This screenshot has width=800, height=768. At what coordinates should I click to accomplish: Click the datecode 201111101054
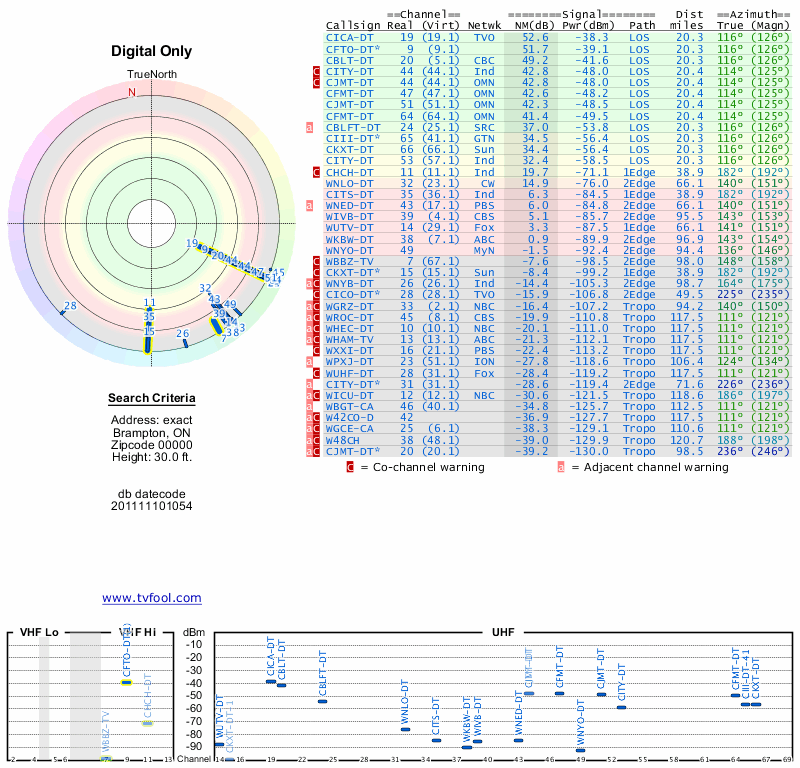click(152, 506)
